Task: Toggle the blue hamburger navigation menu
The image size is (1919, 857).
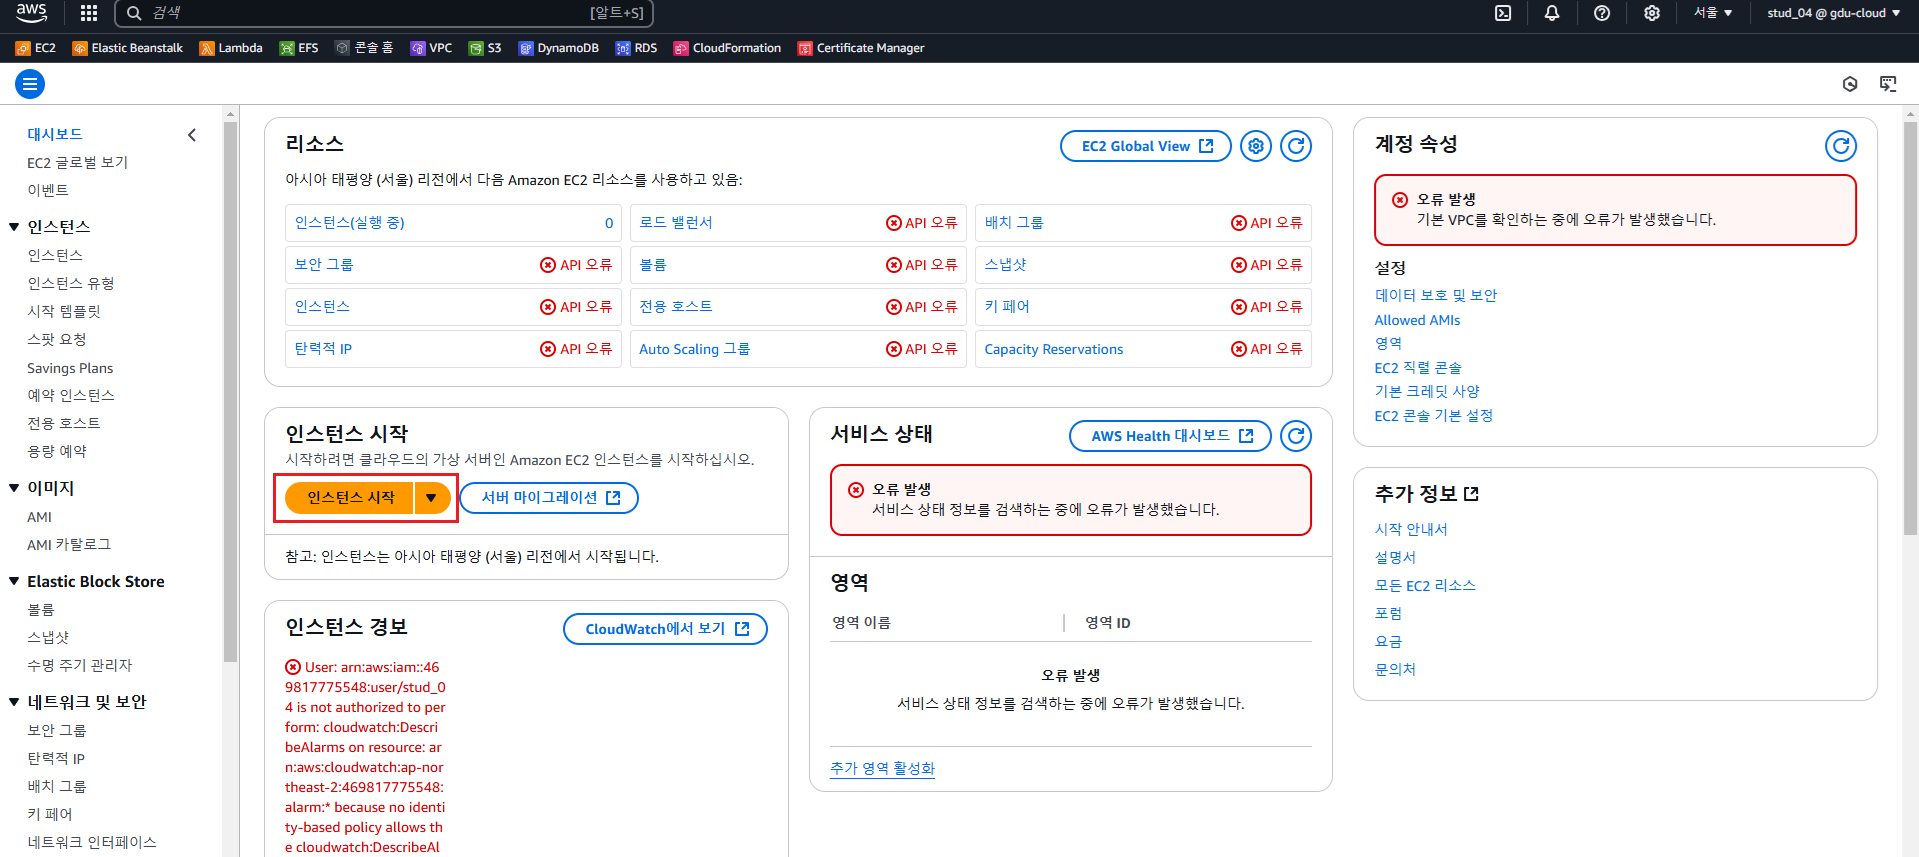Action: [x=30, y=85]
